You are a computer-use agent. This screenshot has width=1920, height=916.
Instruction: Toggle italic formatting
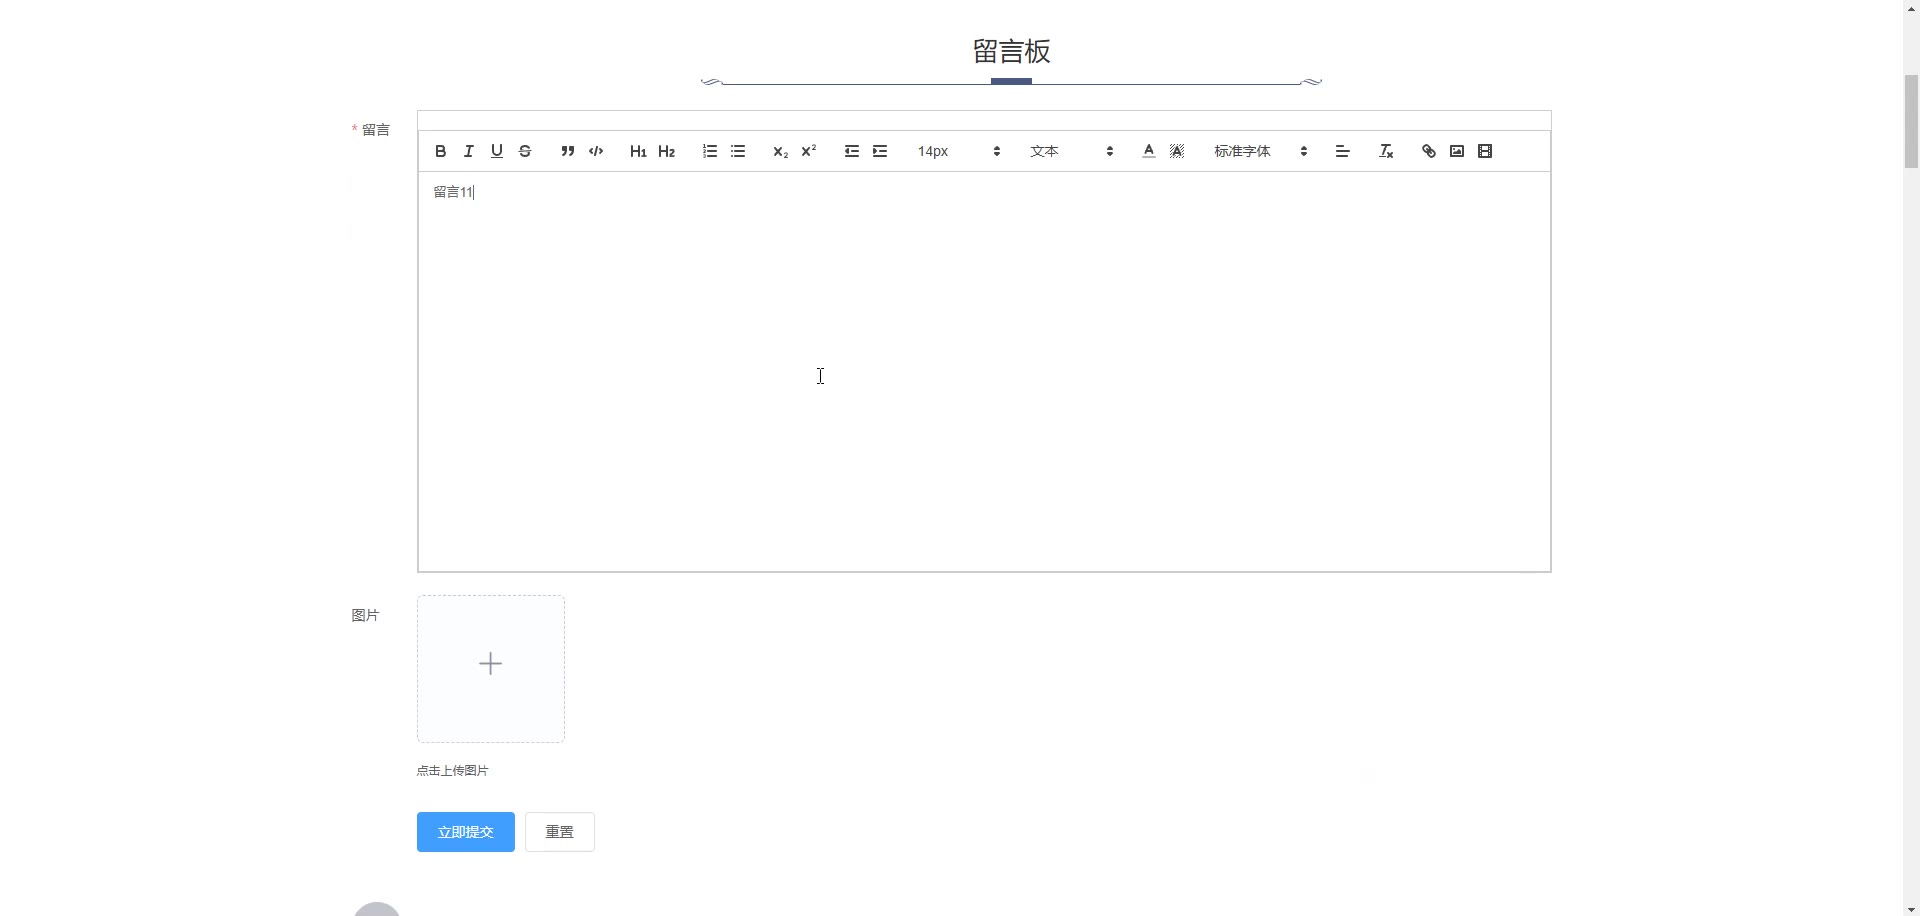tap(468, 151)
